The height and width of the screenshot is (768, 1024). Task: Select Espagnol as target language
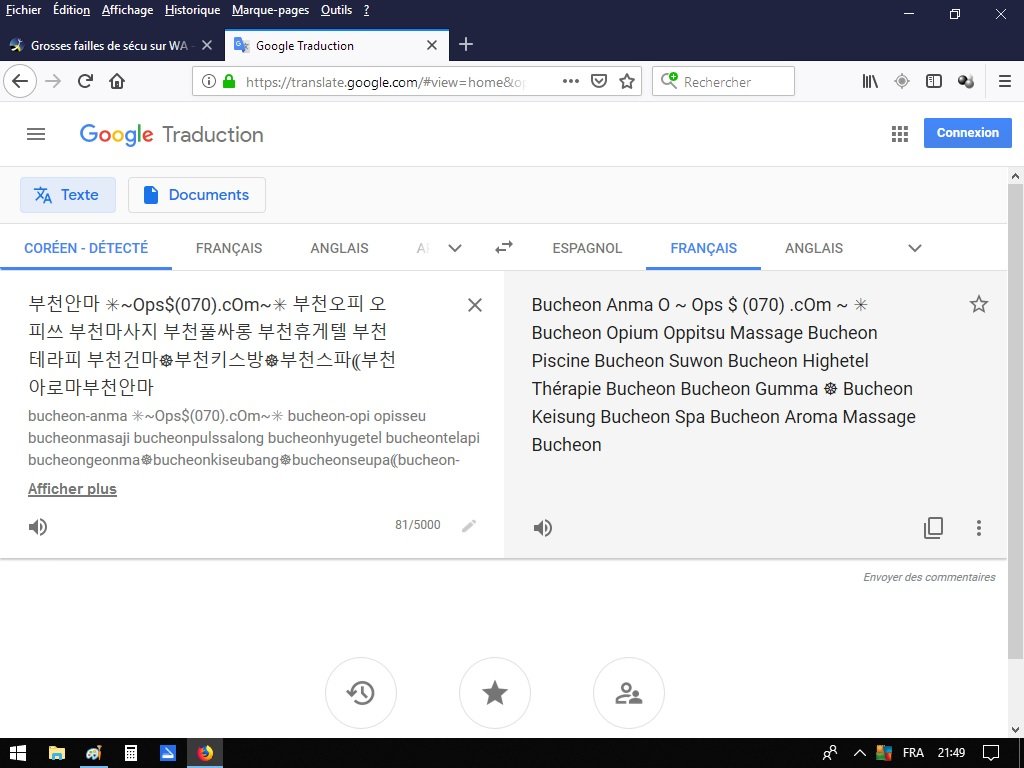click(x=587, y=248)
